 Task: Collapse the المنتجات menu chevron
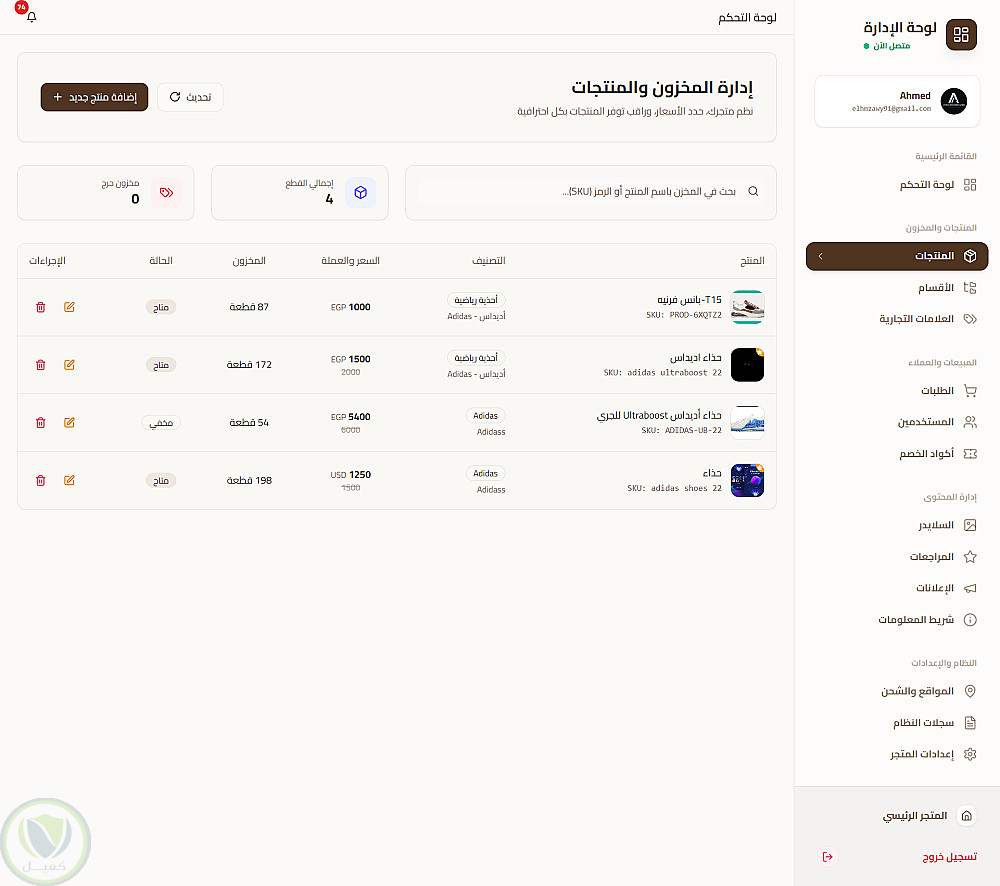click(820, 256)
